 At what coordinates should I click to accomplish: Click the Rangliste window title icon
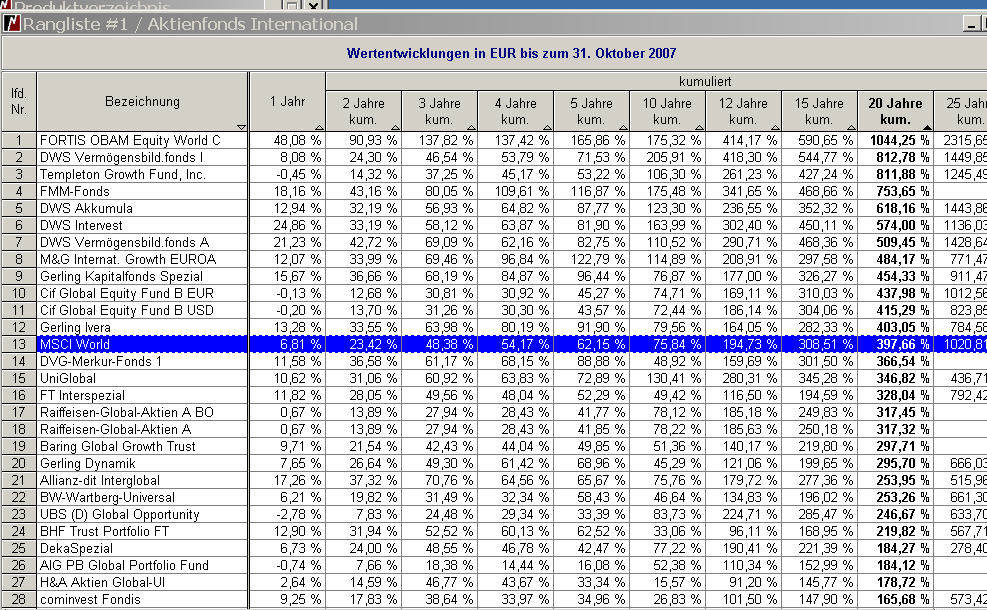coord(11,24)
